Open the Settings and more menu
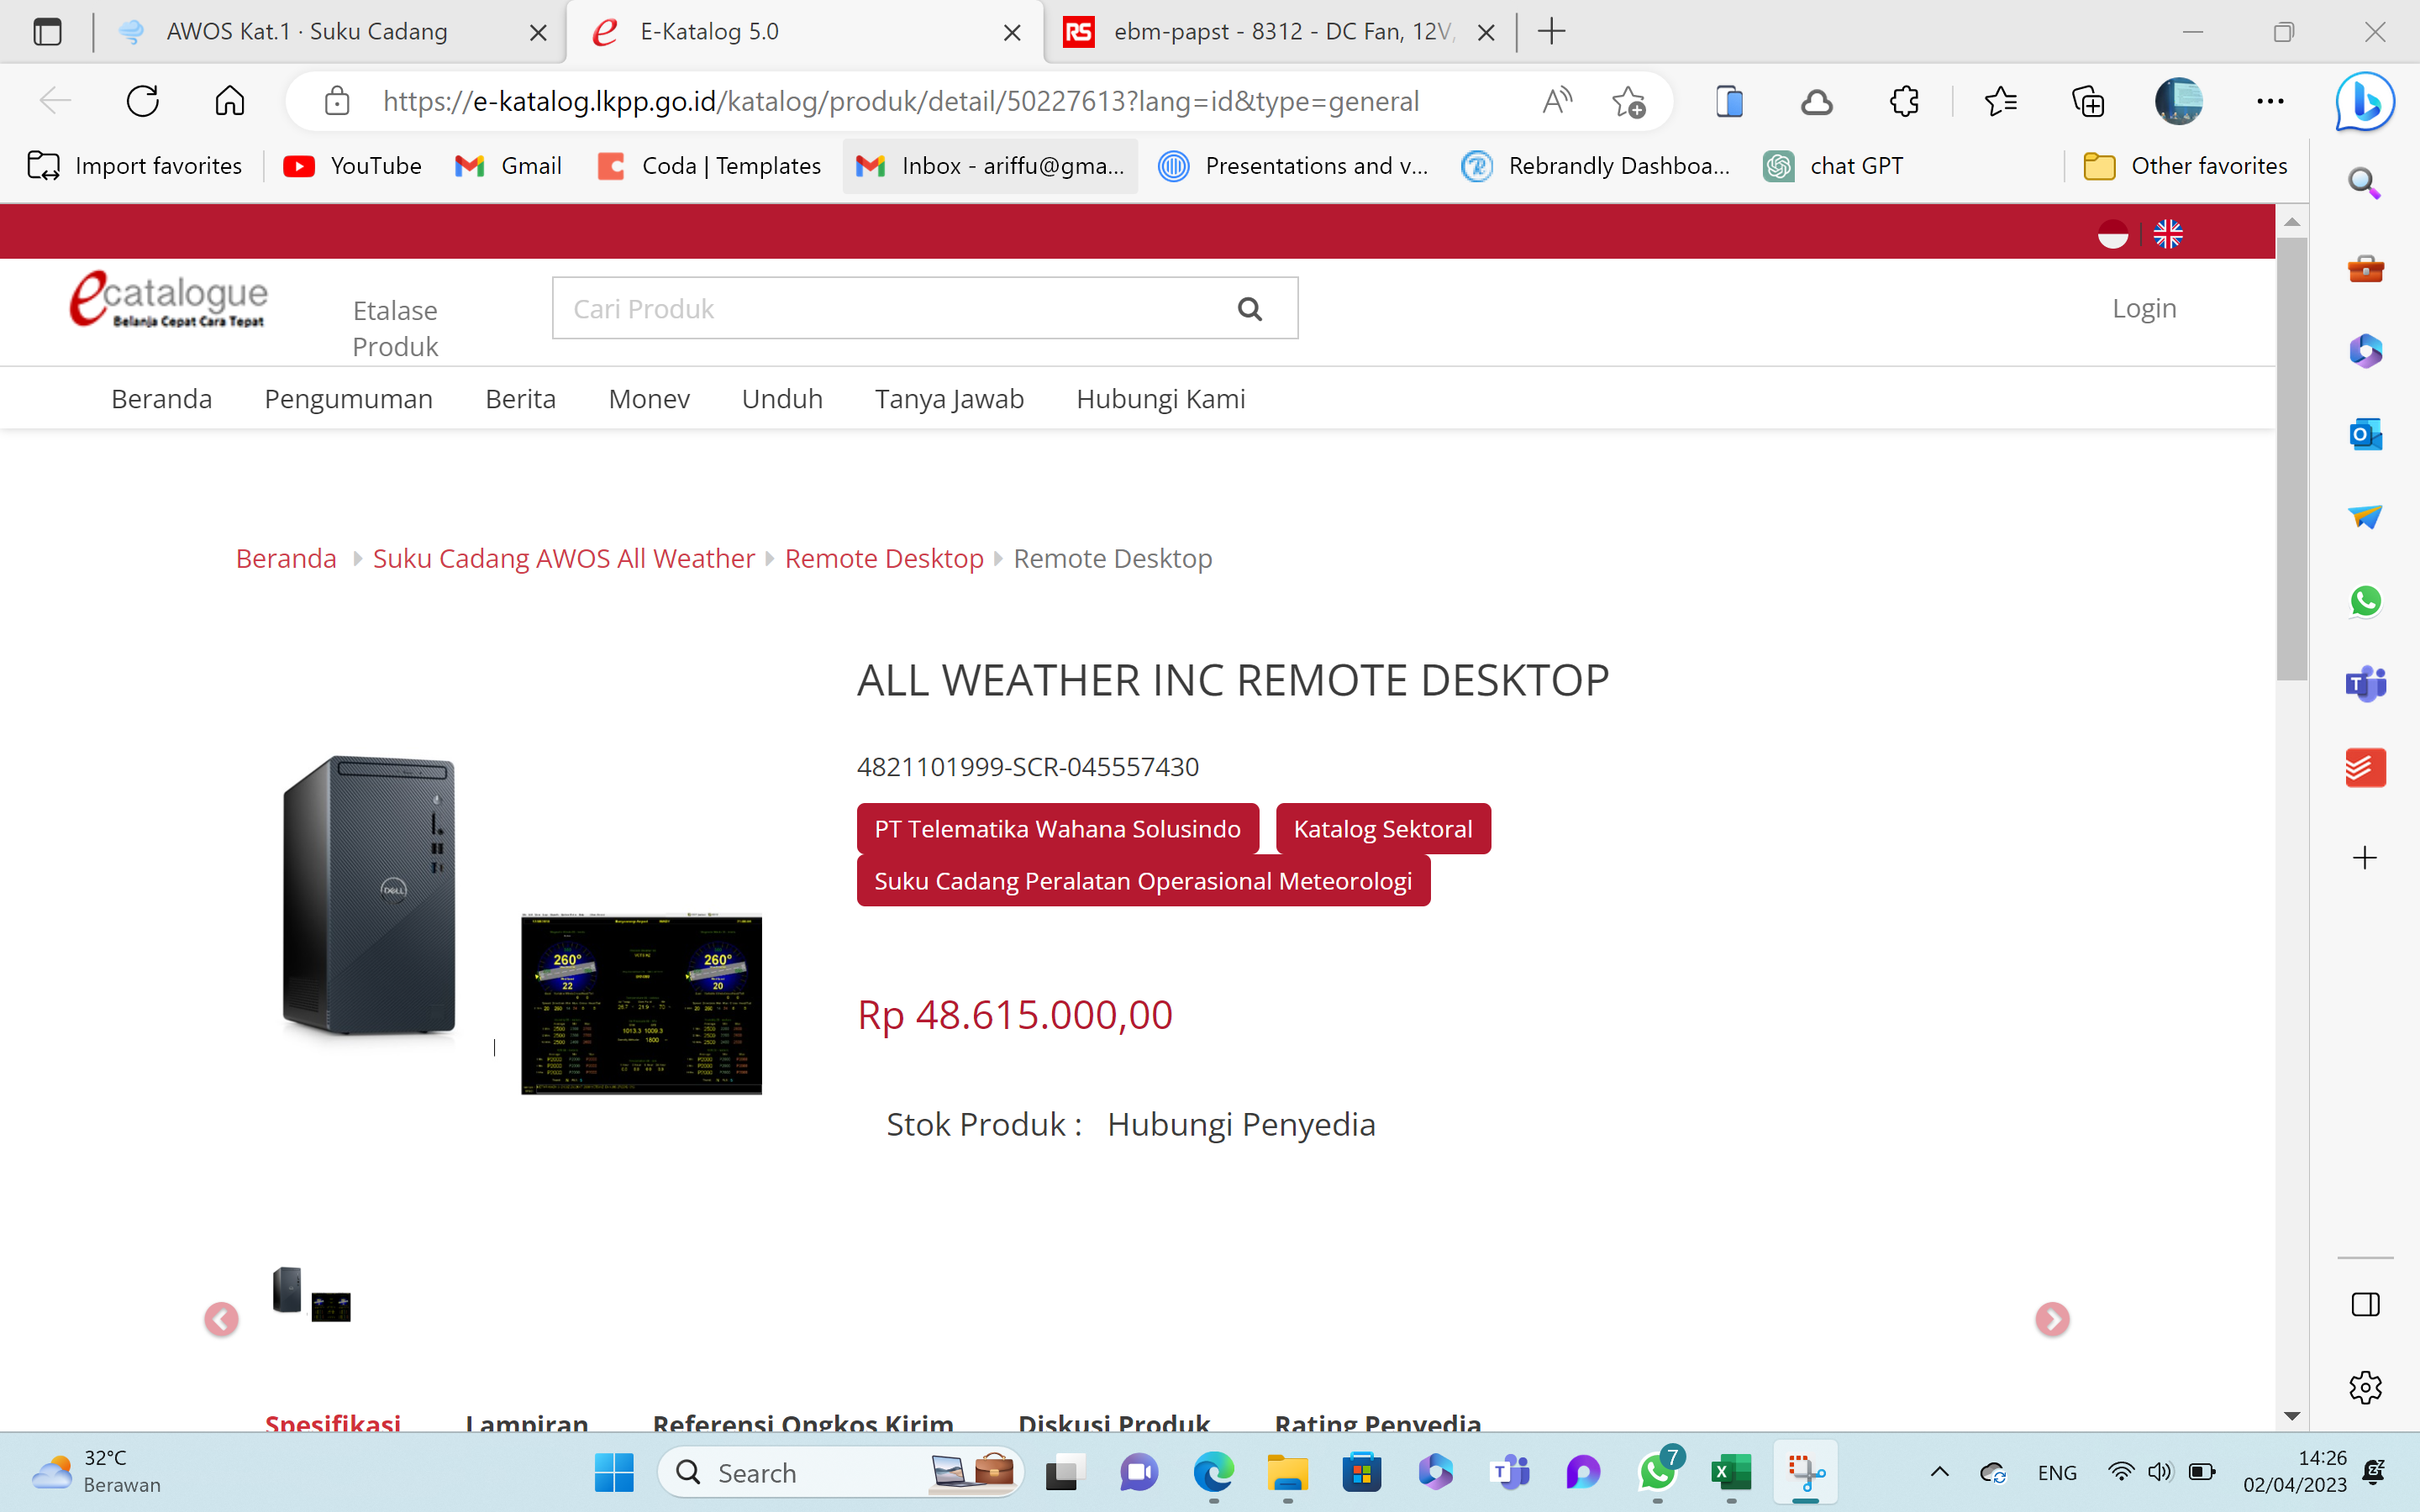Image resolution: width=2420 pixels, height=1512 pixels. click(2268, 100)
